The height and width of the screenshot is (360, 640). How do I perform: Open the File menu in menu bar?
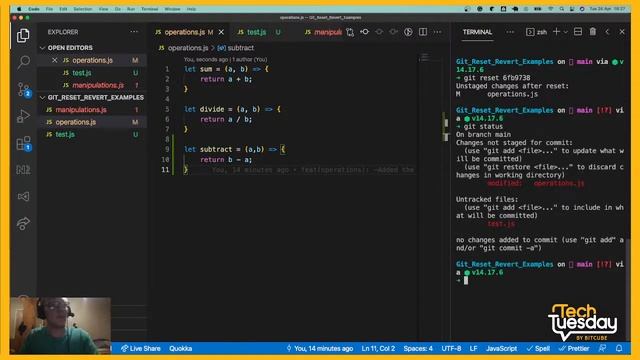pos(49,9)
